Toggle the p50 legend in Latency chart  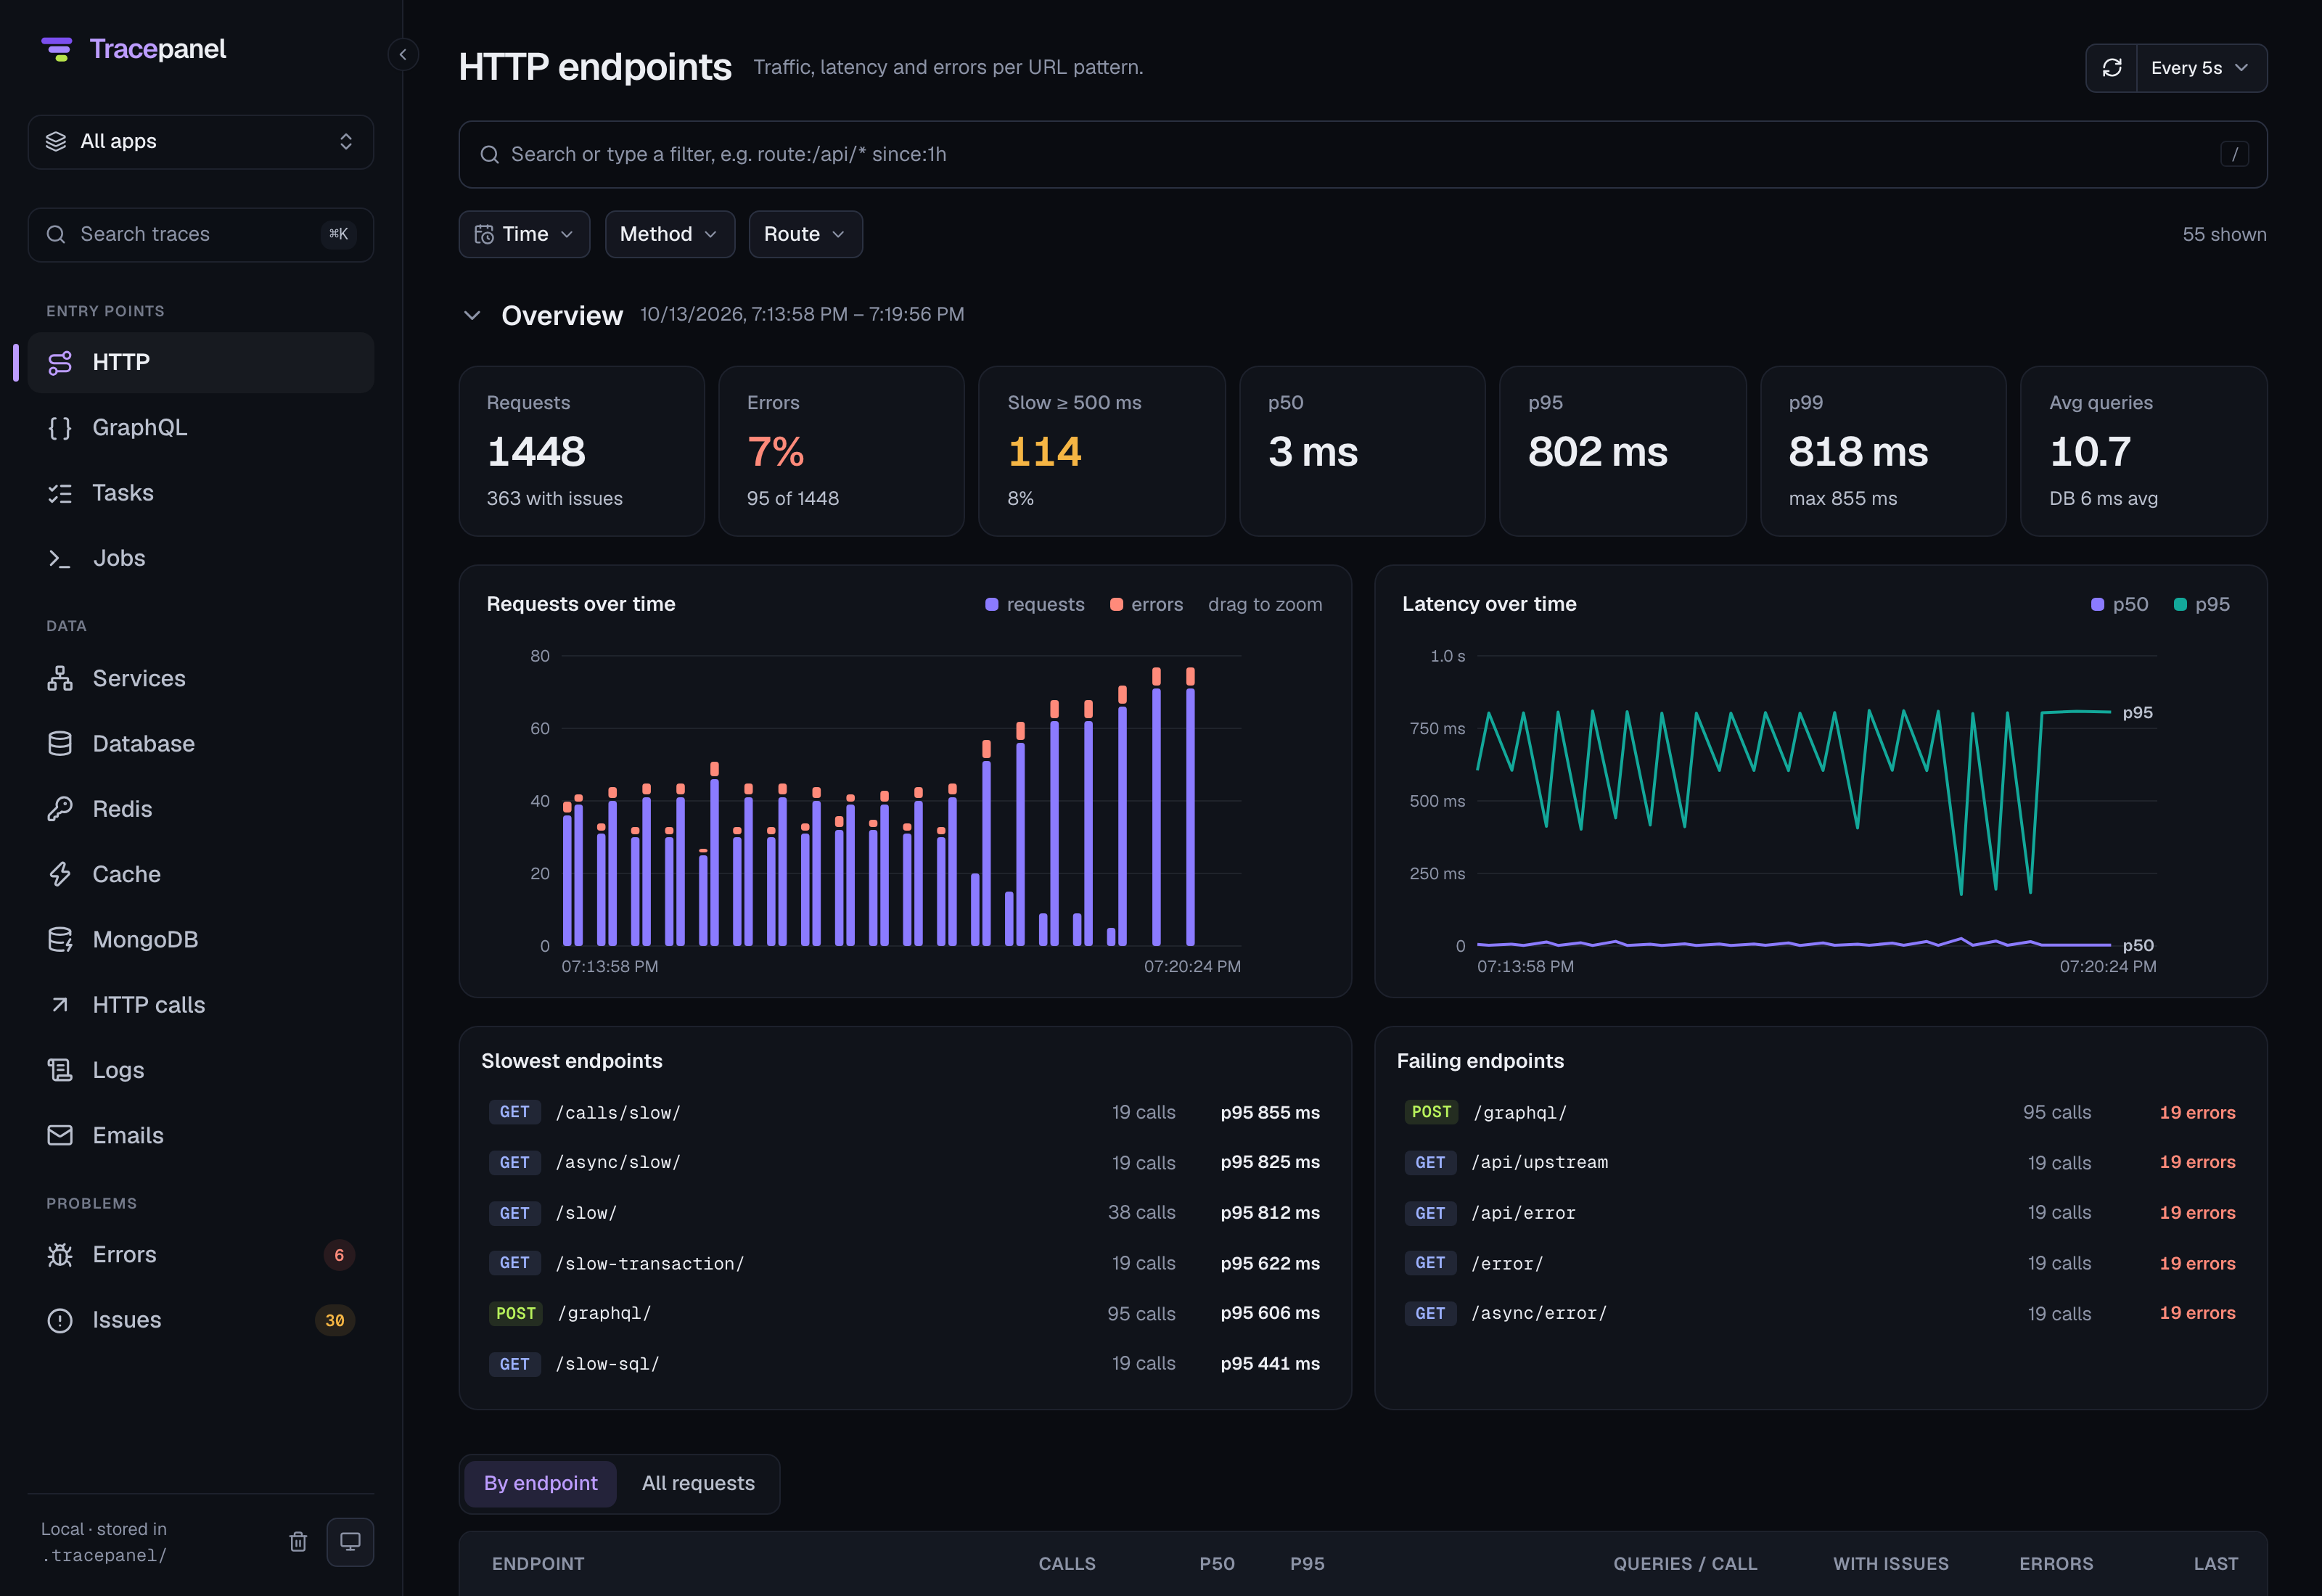pyautogui.click(x=2120, y=604)
